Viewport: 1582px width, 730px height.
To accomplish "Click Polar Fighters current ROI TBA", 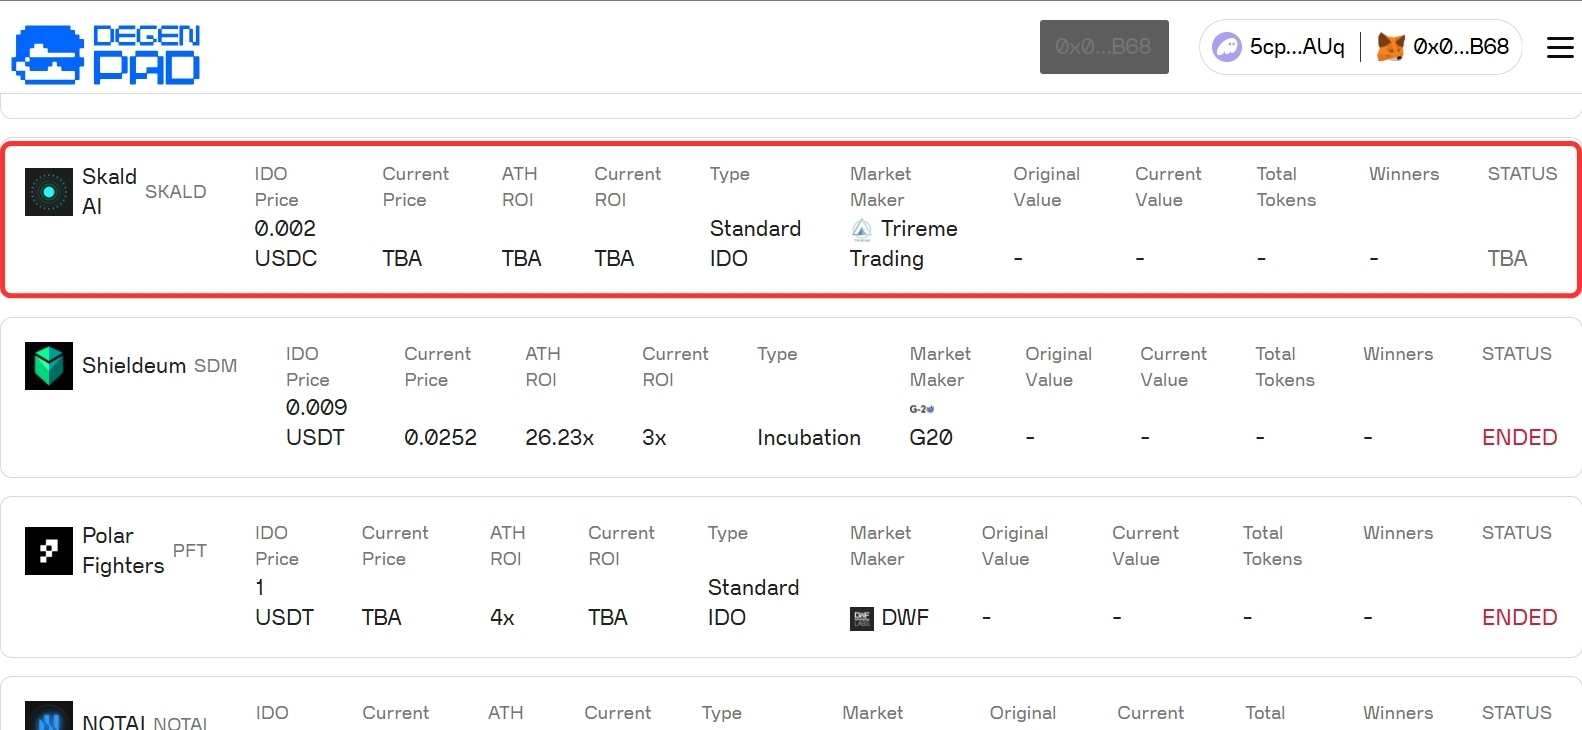I will (x=607, y=618).
